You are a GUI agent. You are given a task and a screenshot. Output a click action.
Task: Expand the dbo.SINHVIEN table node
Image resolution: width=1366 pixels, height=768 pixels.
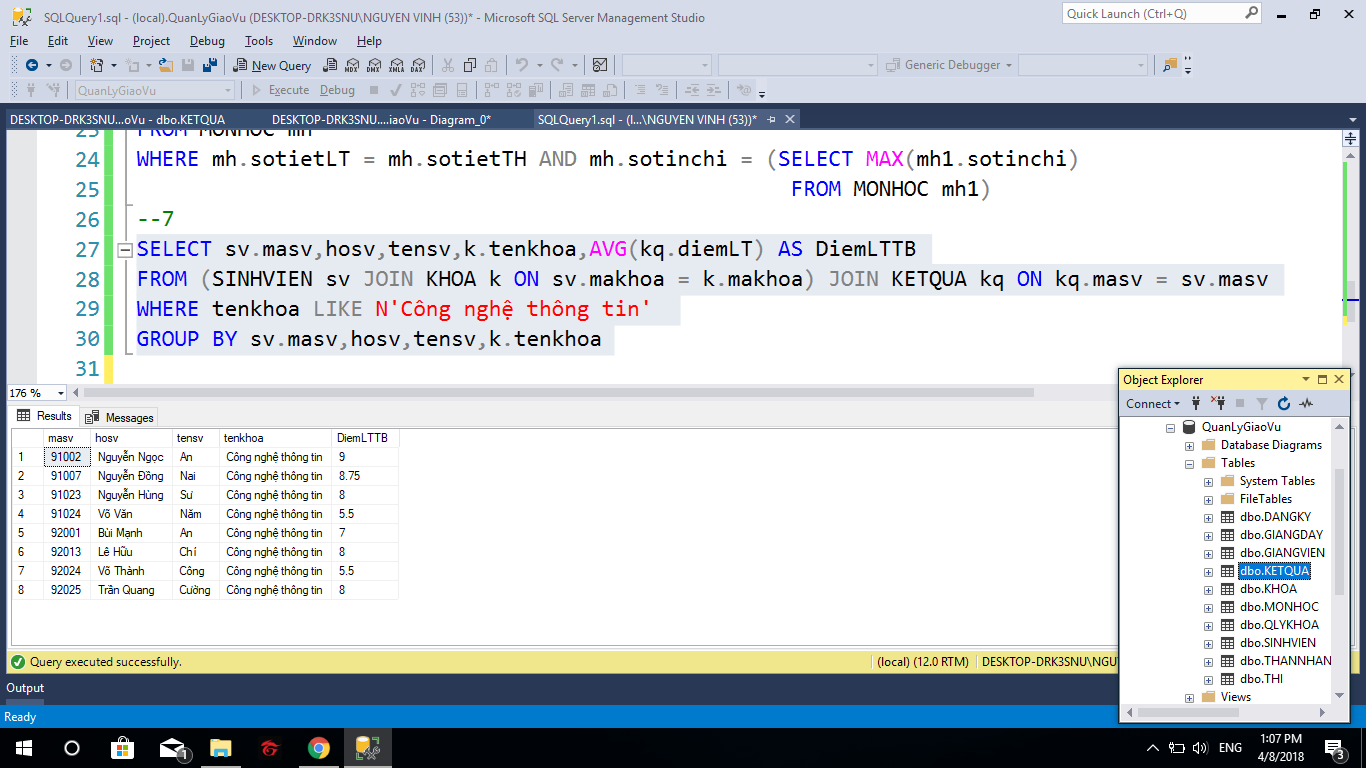pyautogui.click(x=1208, y=643)
